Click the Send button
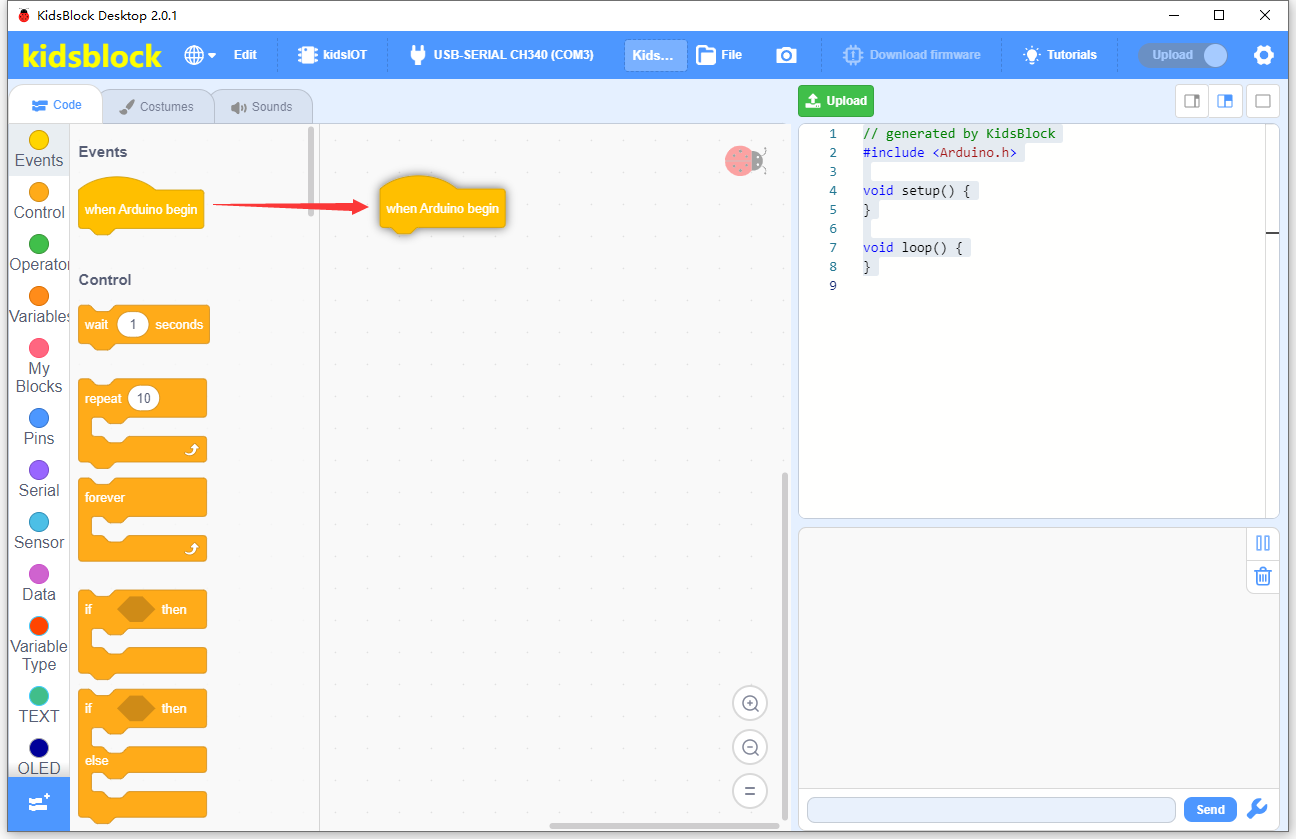The width and height of the screenshot is (1296, 839). [1210, 810]
